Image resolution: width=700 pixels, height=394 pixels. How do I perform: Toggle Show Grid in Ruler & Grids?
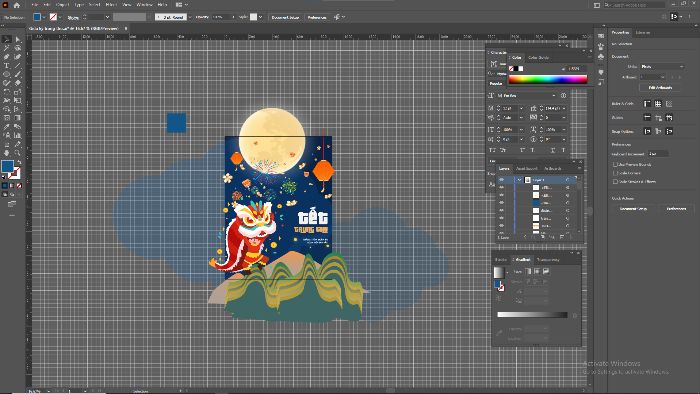[x=658, y=104]
